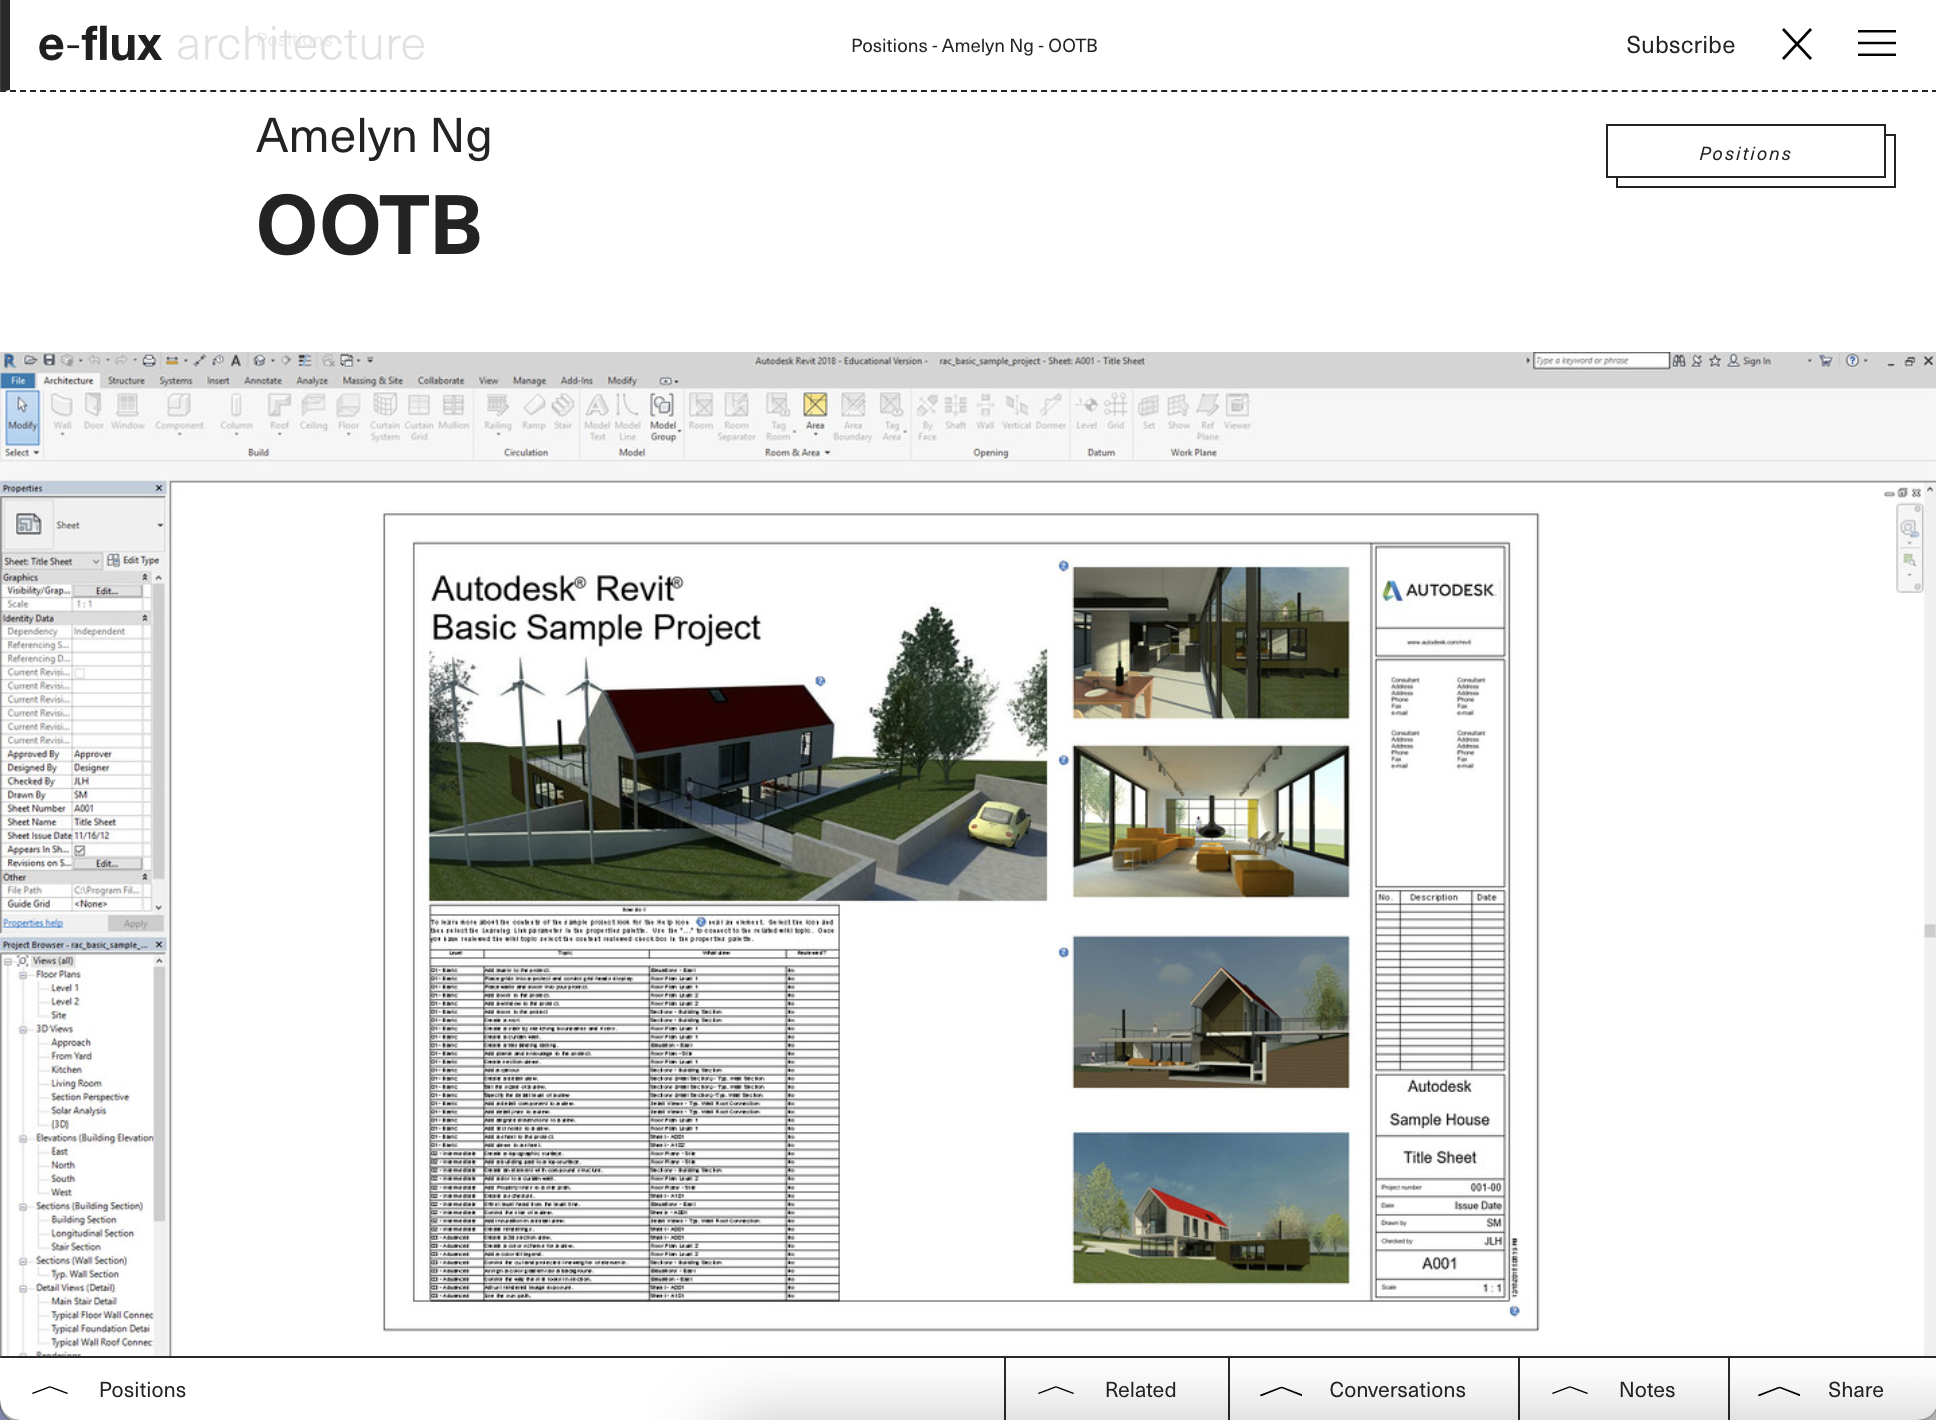Expand the Notes section

(1623, 1390)
